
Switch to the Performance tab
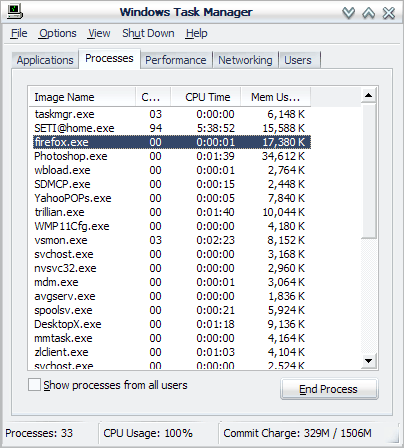[x=176, y=60]
